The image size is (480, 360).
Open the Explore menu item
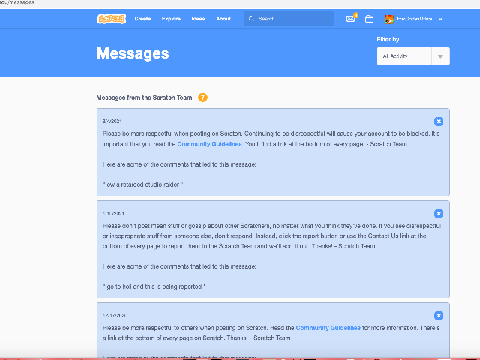(x=171, y=19)
